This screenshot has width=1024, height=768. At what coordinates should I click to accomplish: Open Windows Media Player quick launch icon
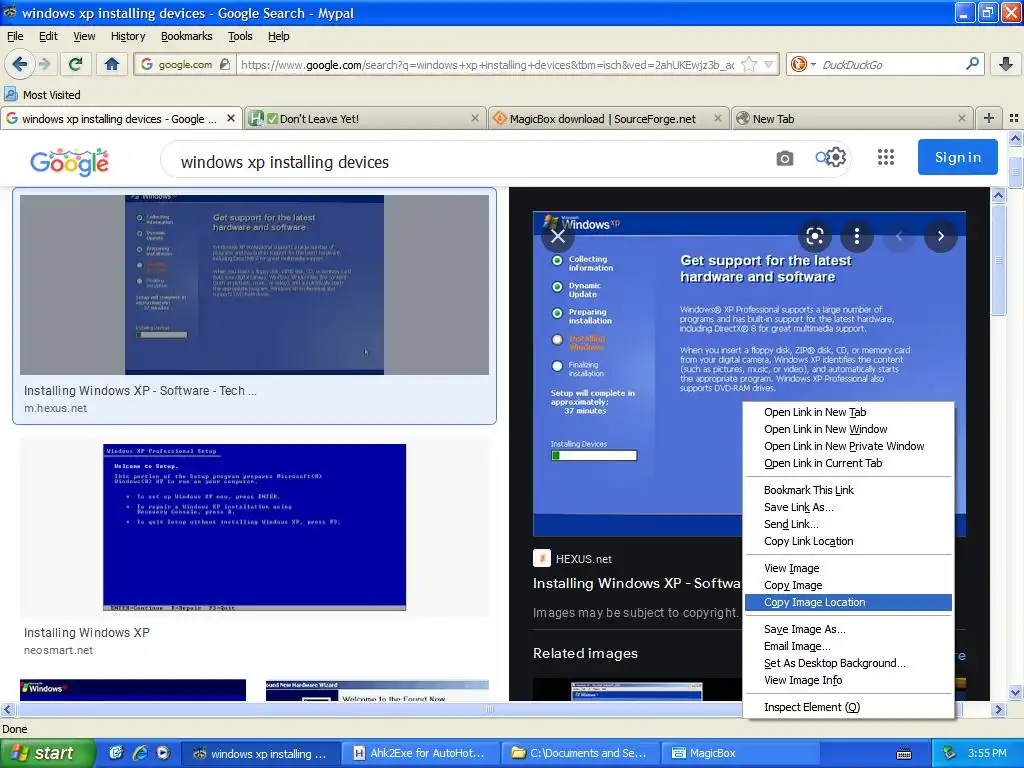click(163, 753)
